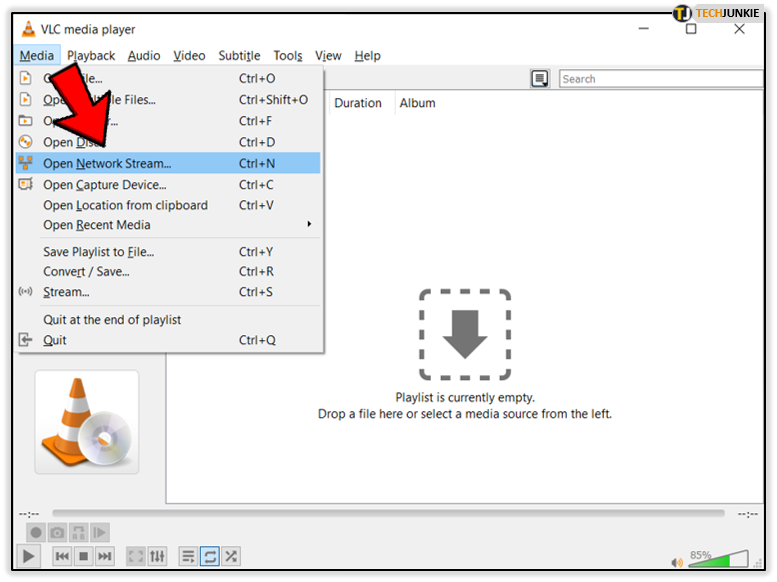Select Open Capture Device entry

(x=168, y=184)
